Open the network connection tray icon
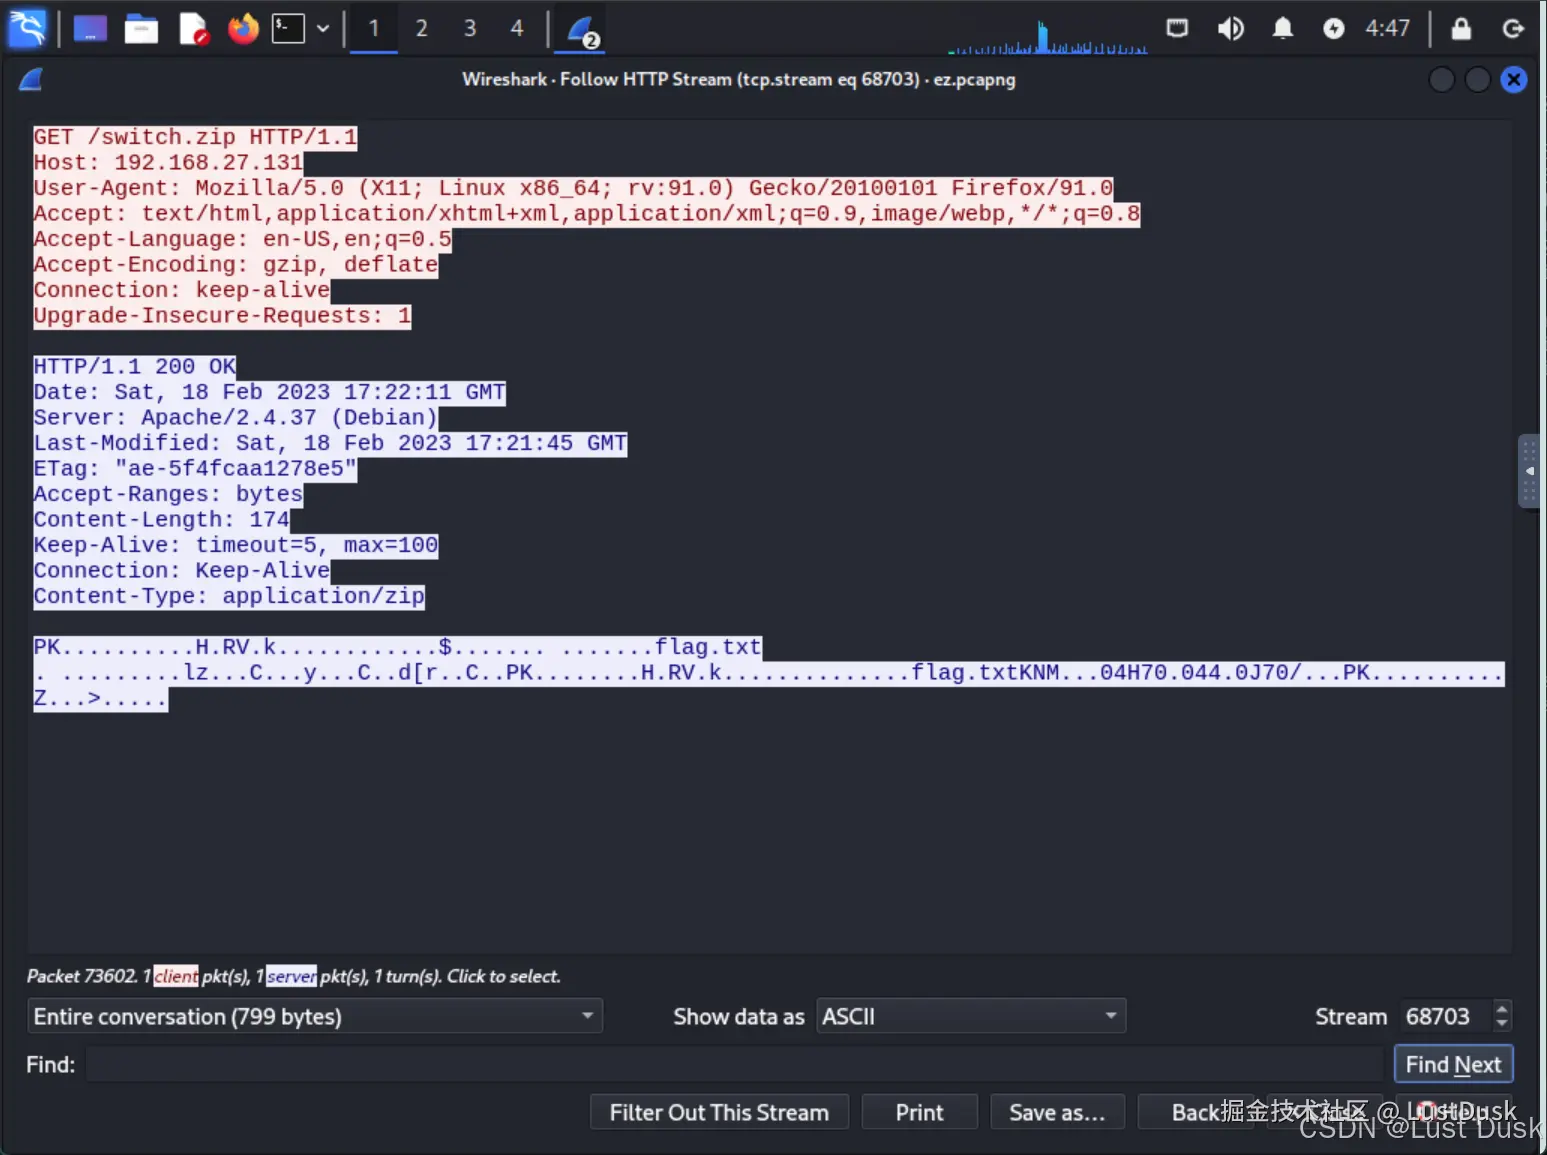Image resolution: width=1547 pixels, height=1155 pixels. coord(1178,28)
